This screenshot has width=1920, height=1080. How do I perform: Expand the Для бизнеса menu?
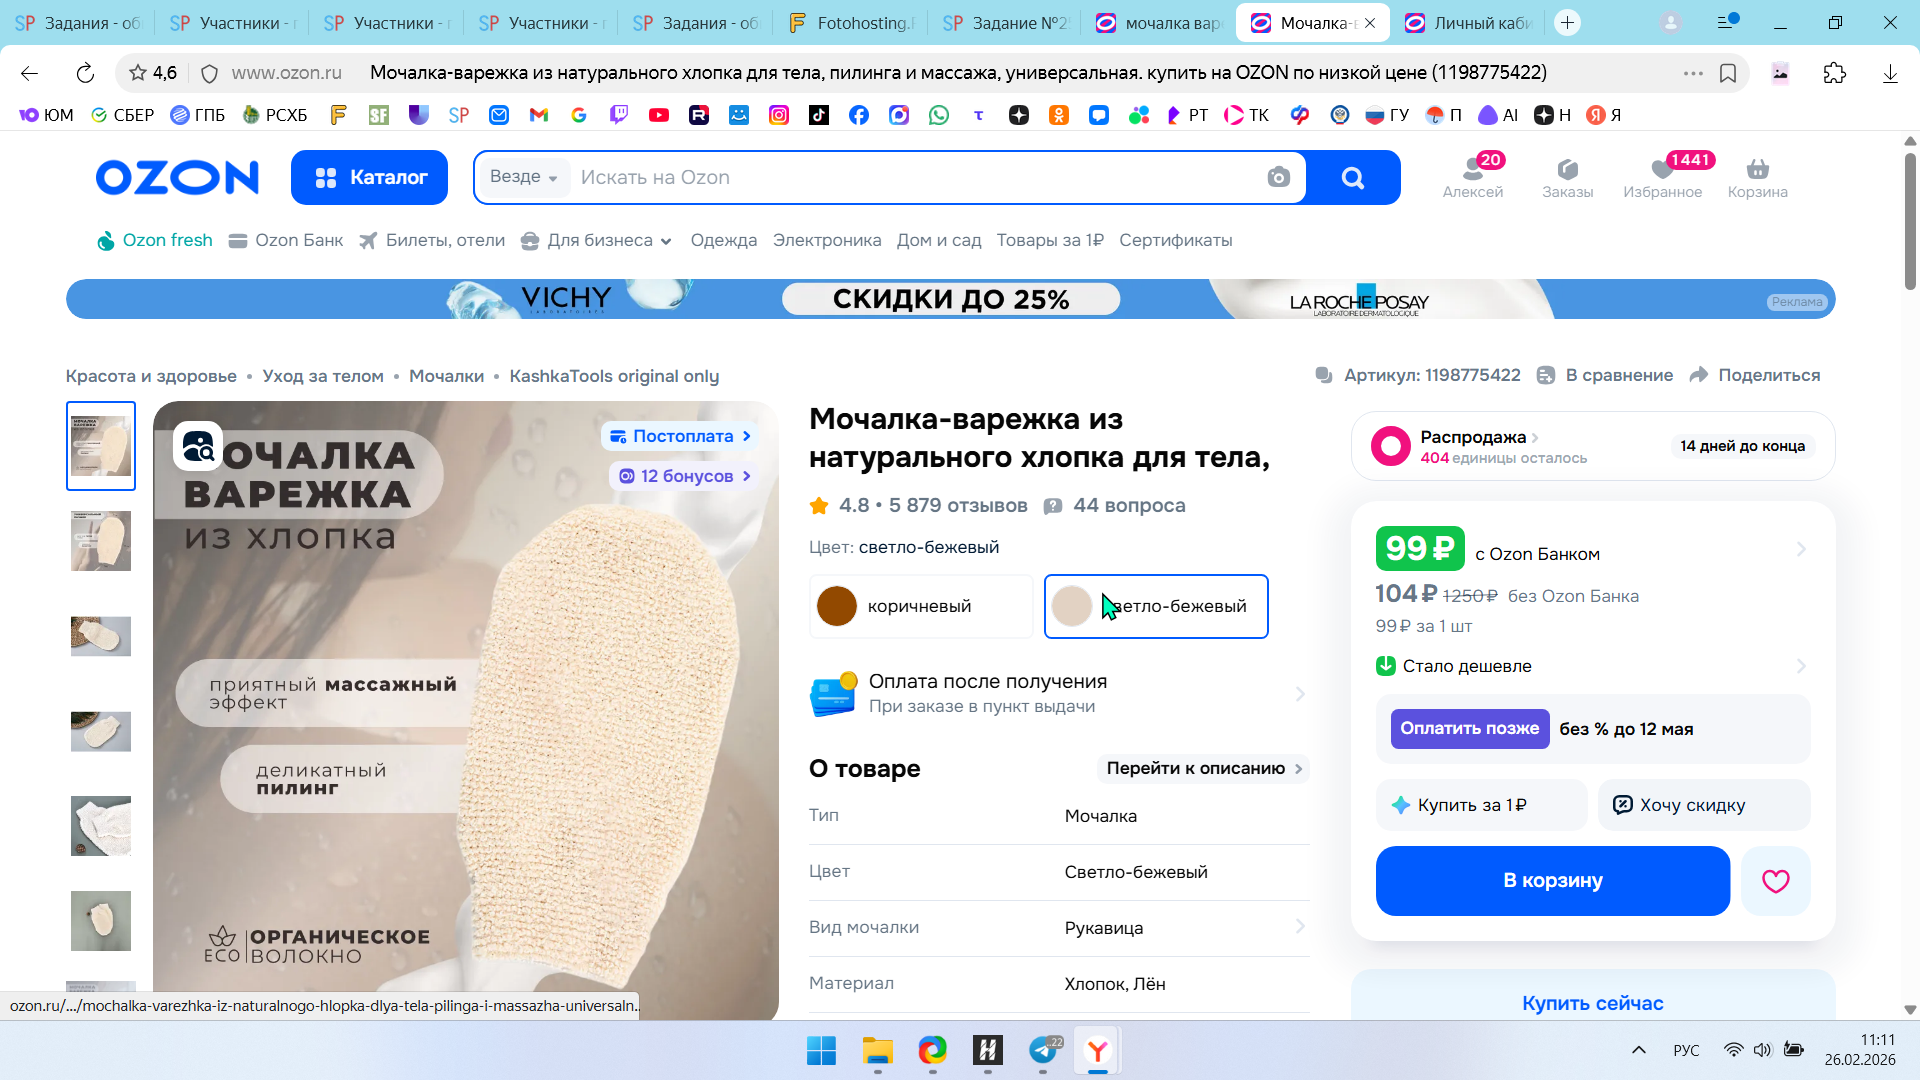(x=597, y=240)
